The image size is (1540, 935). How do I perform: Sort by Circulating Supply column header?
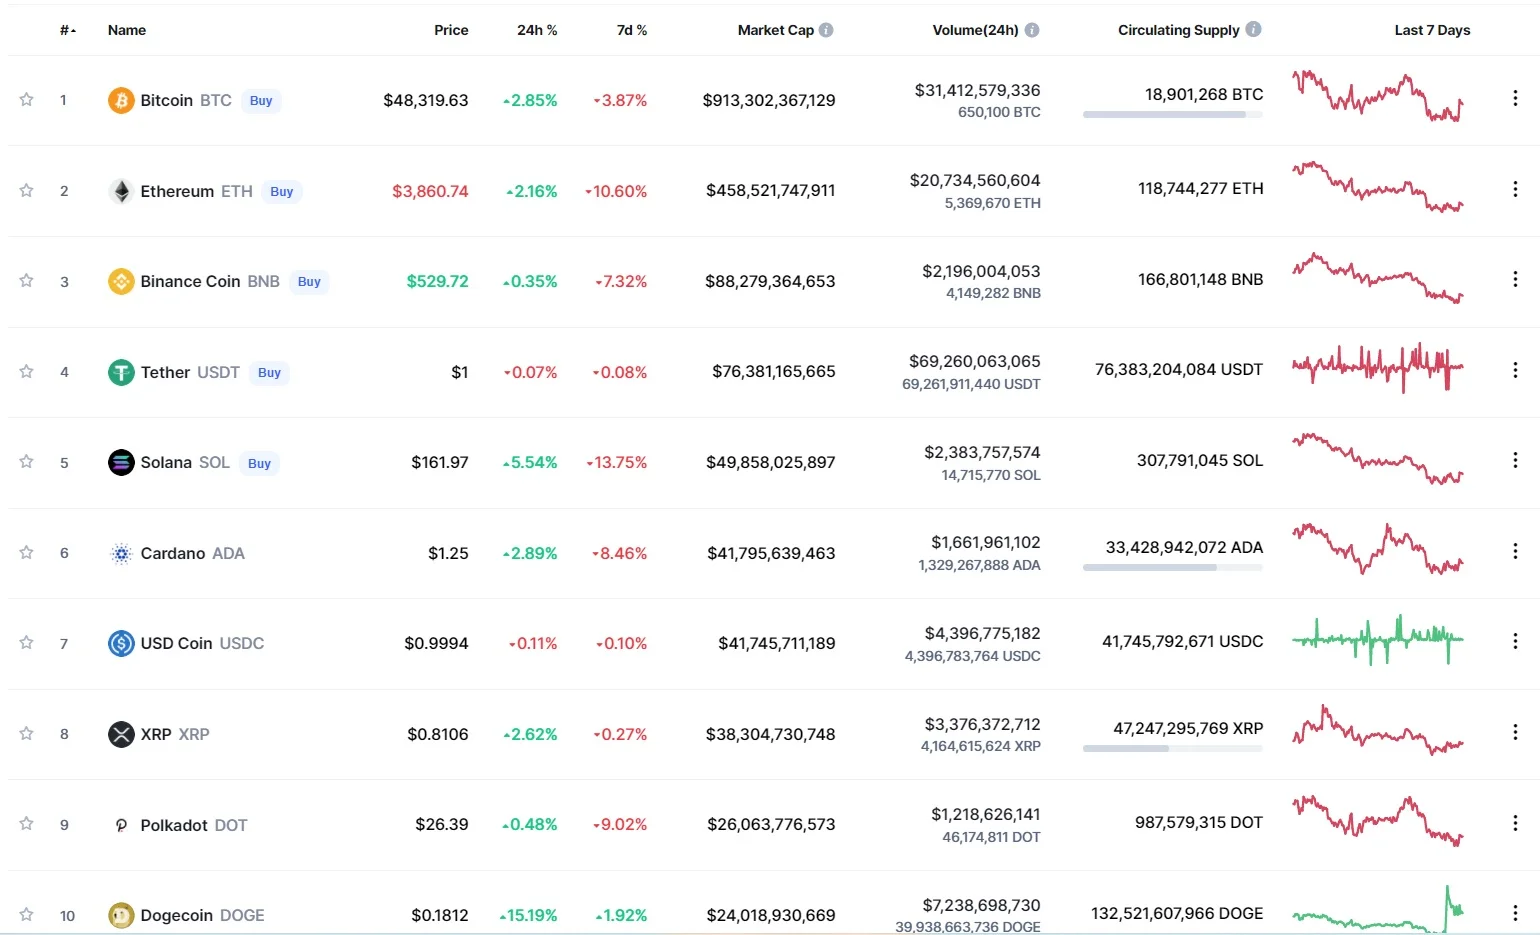(x=1179, y=30)
